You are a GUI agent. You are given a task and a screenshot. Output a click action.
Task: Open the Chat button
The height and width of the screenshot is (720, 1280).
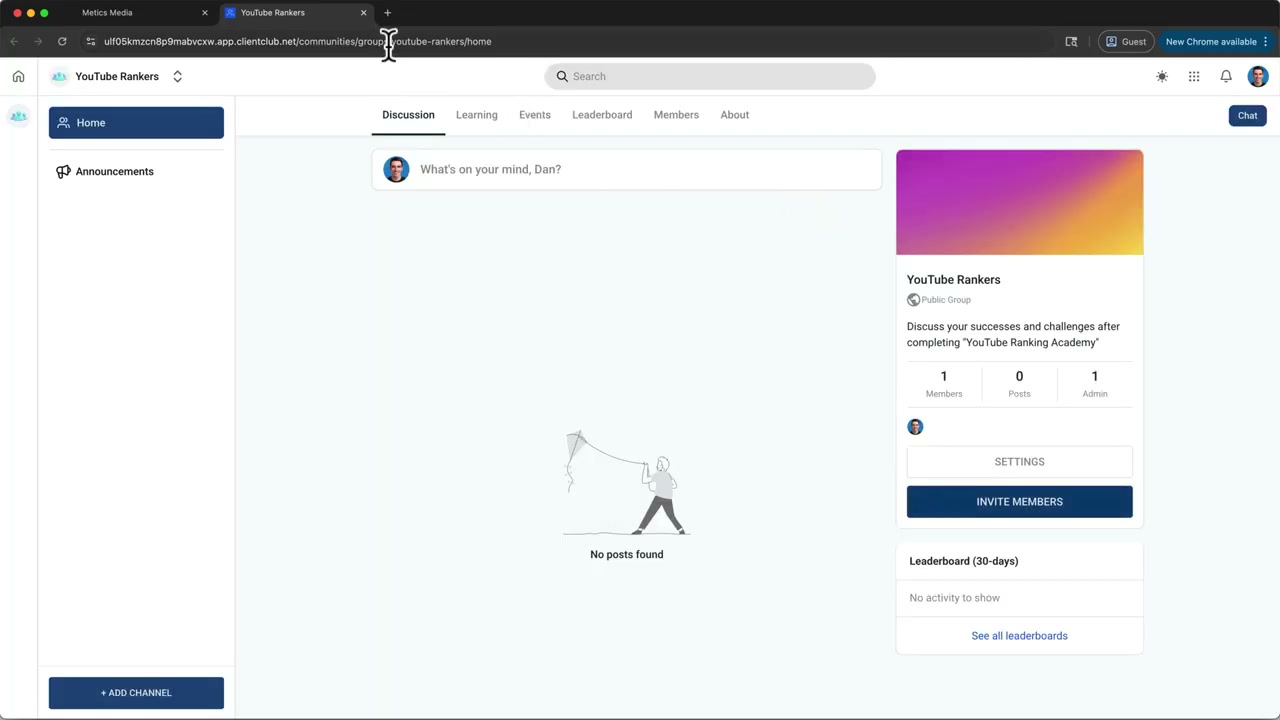(x=1248, y=115)
